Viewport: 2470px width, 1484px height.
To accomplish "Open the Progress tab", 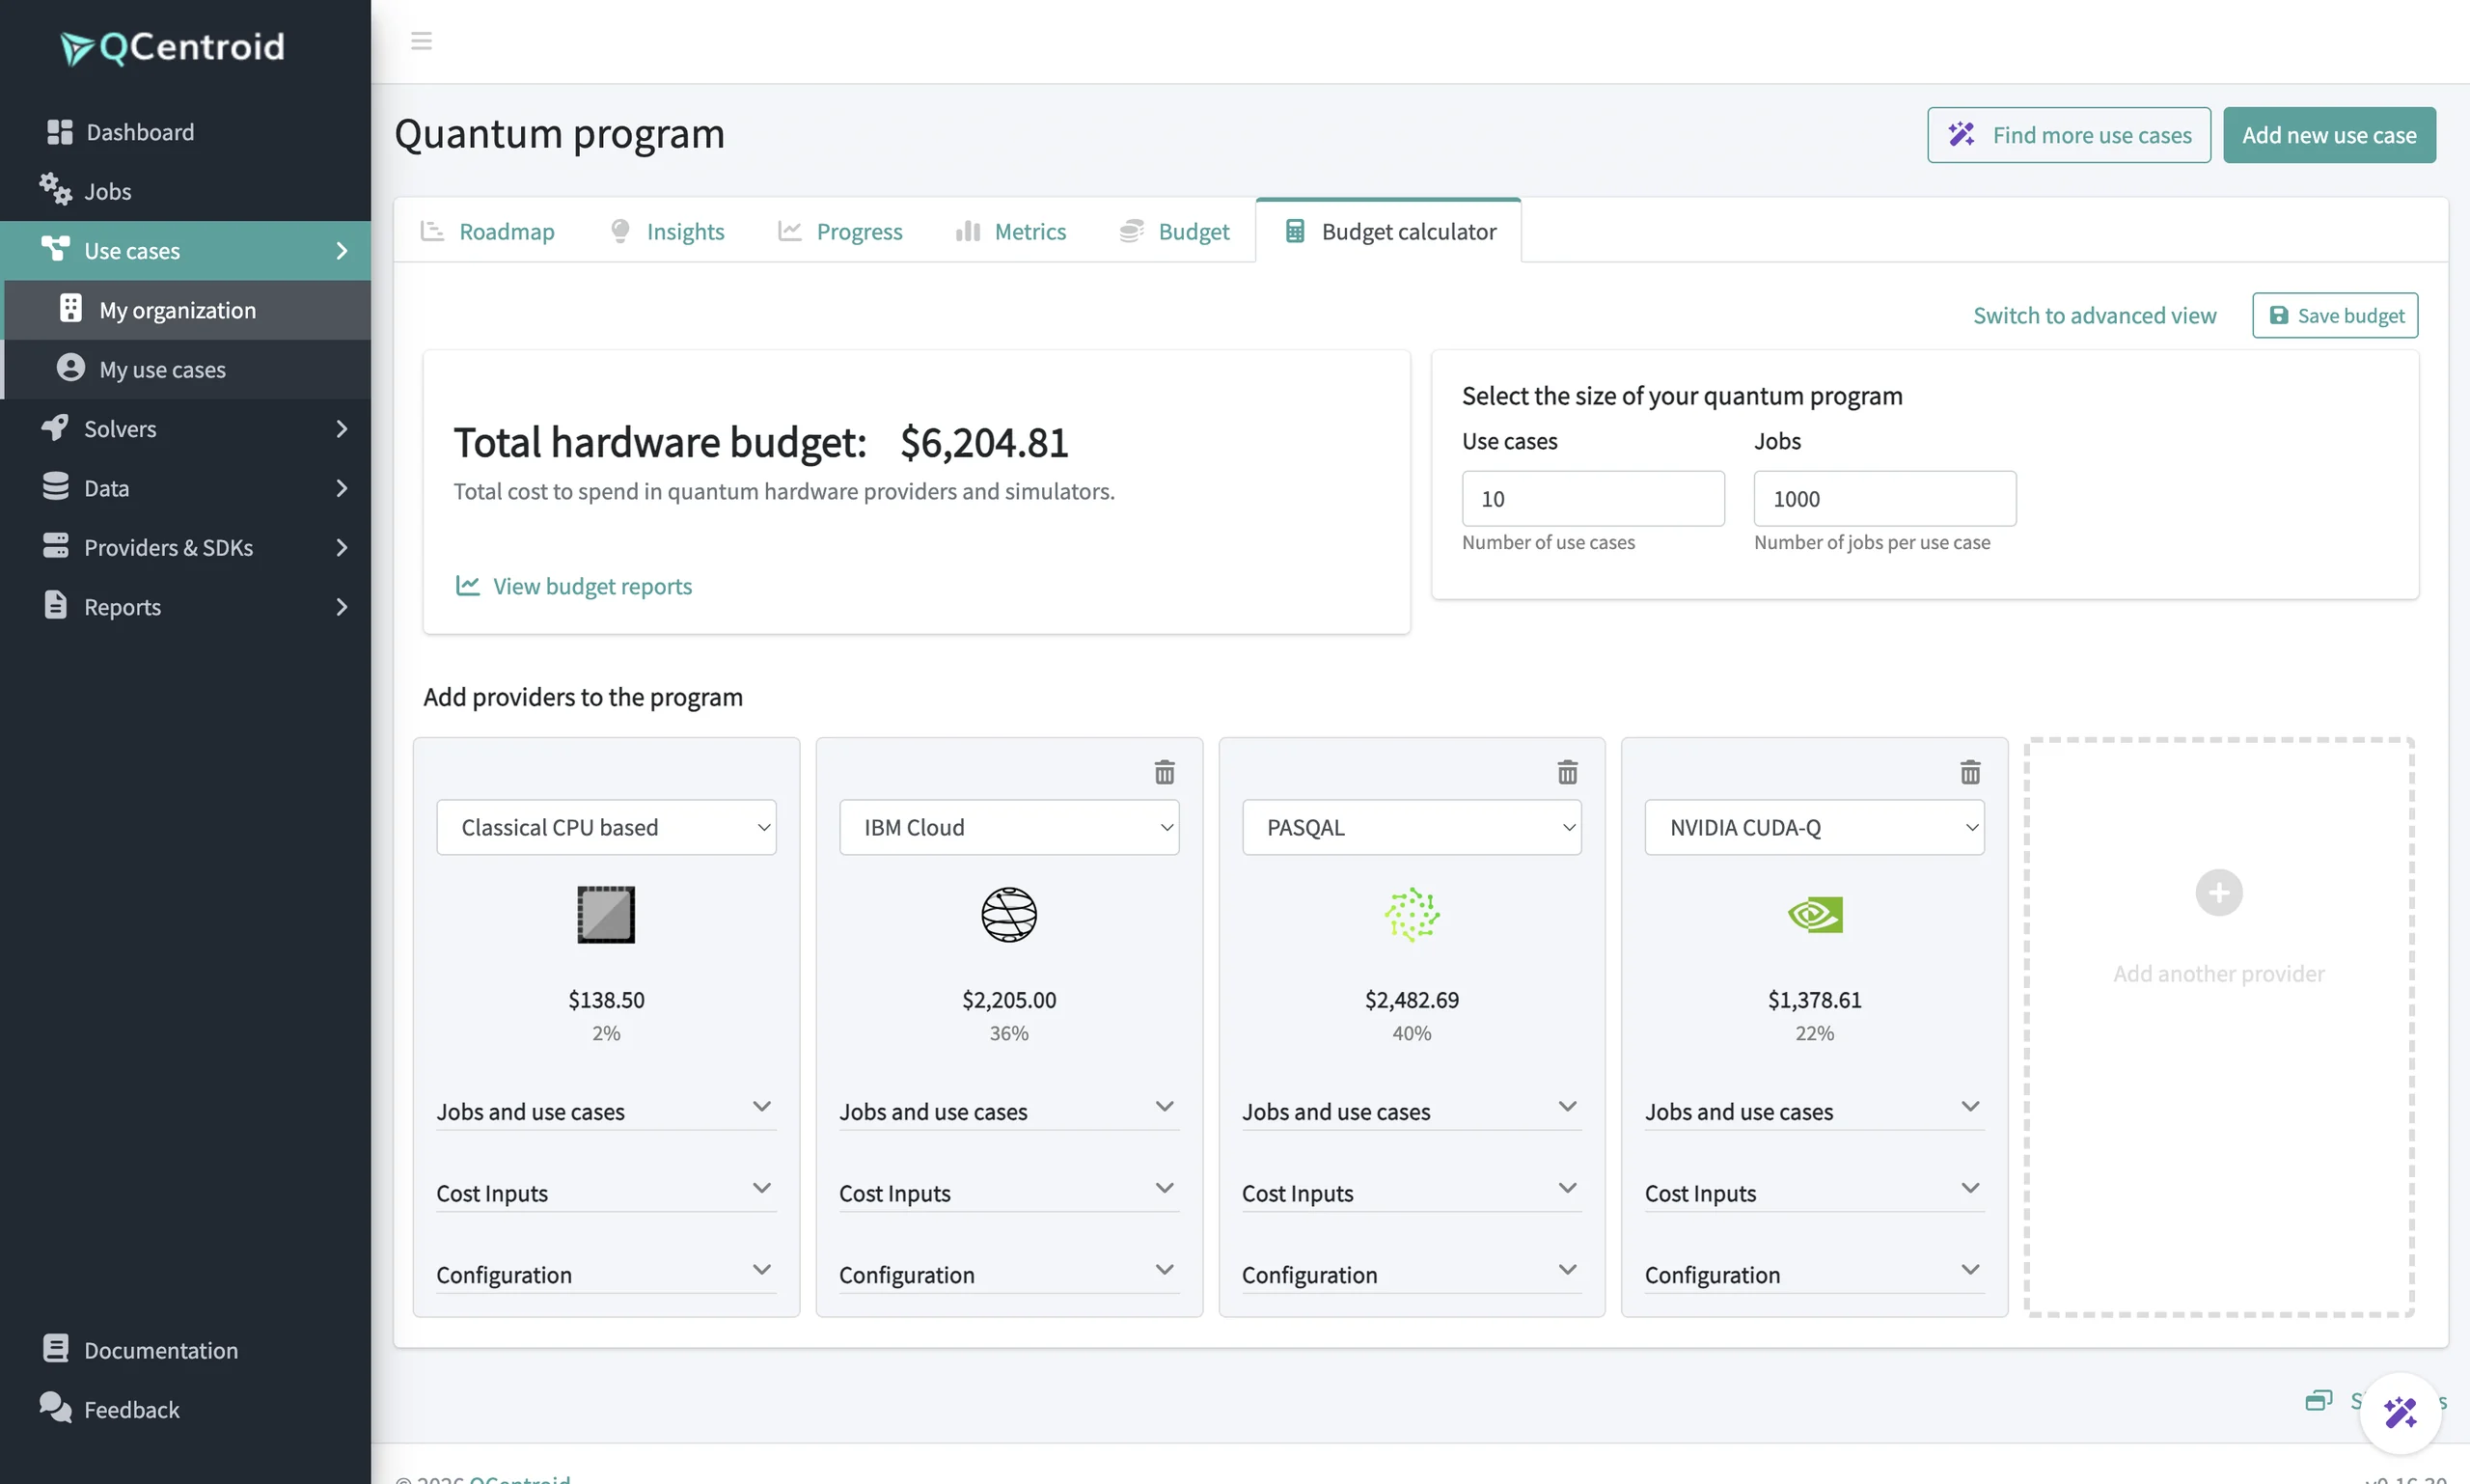I will (x=840, y=231).
